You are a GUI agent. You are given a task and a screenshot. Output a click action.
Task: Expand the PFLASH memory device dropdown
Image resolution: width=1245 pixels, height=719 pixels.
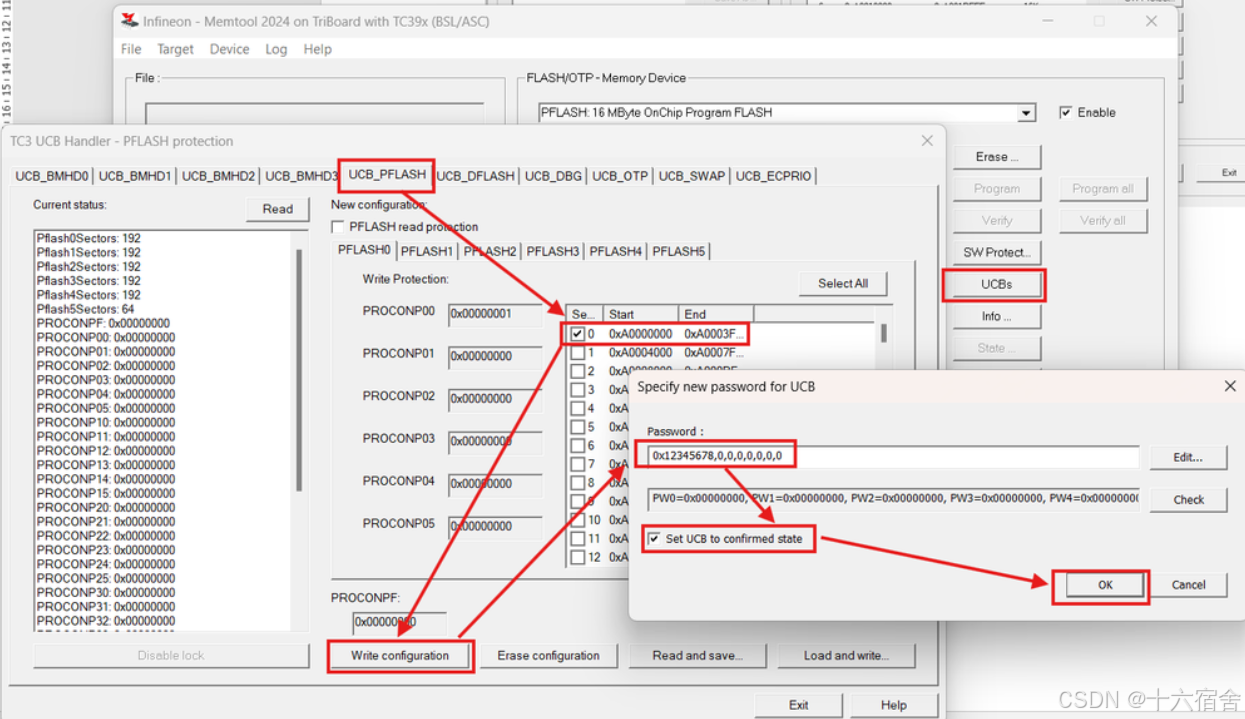[1026, 113]
